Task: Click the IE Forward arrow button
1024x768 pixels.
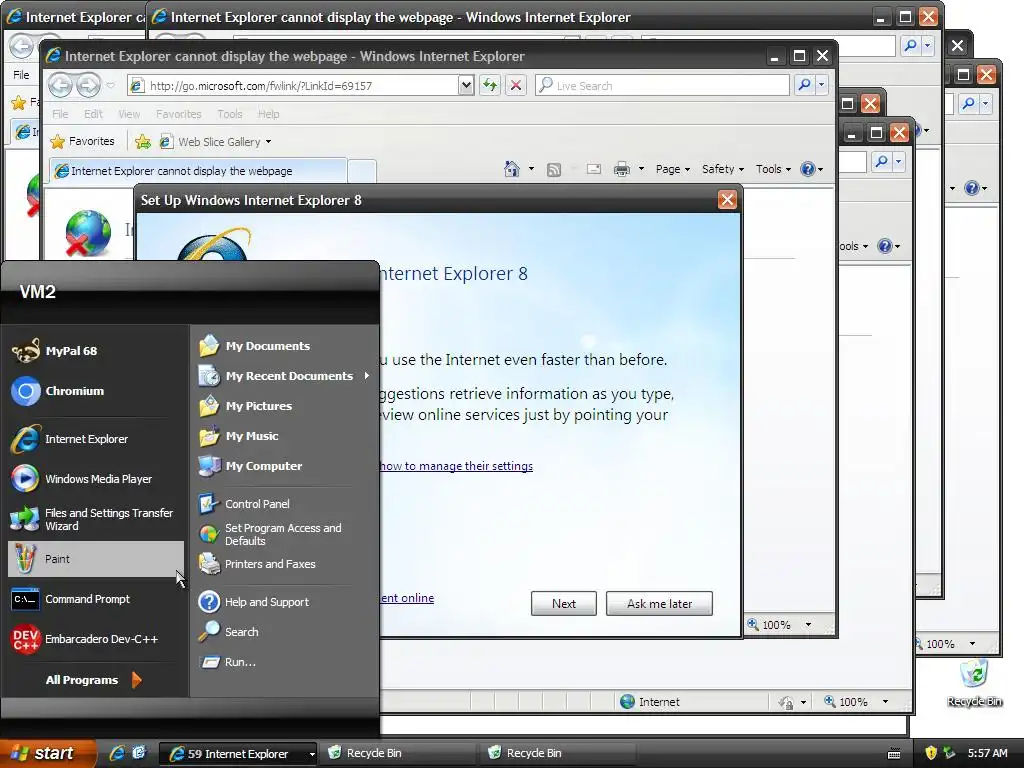Action: 88,85
